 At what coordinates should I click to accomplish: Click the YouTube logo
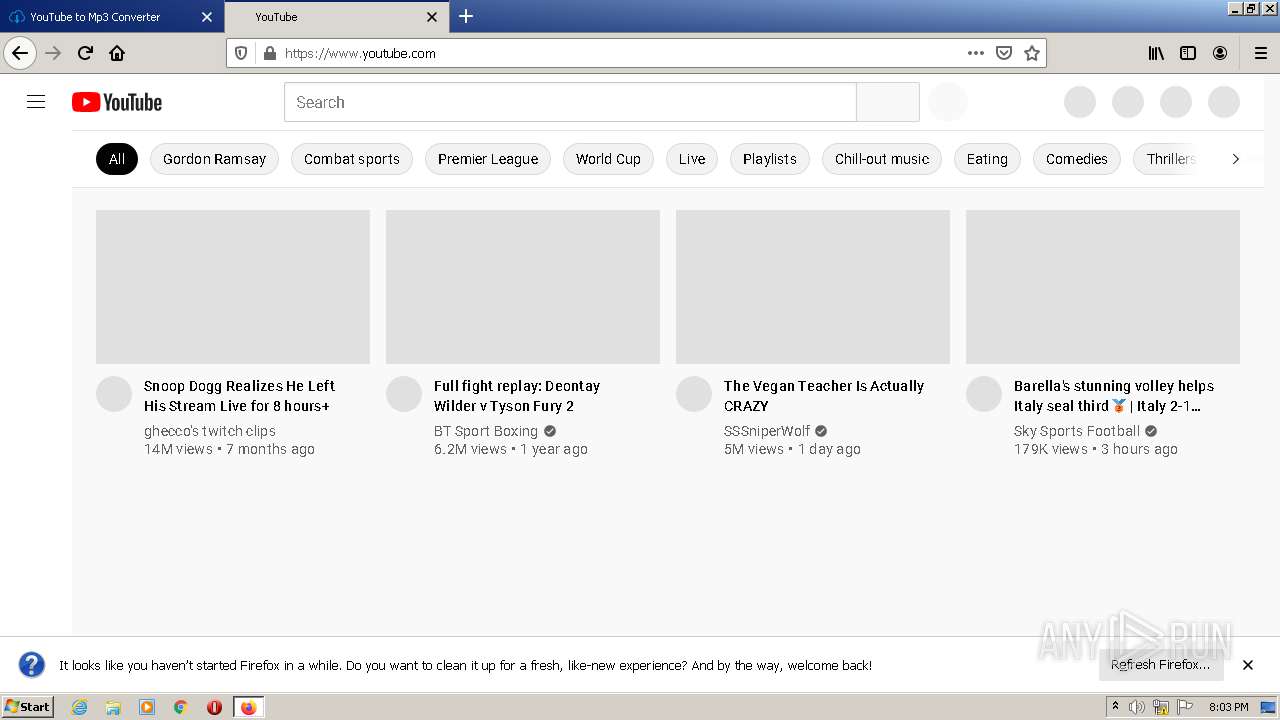pos(117,102)
